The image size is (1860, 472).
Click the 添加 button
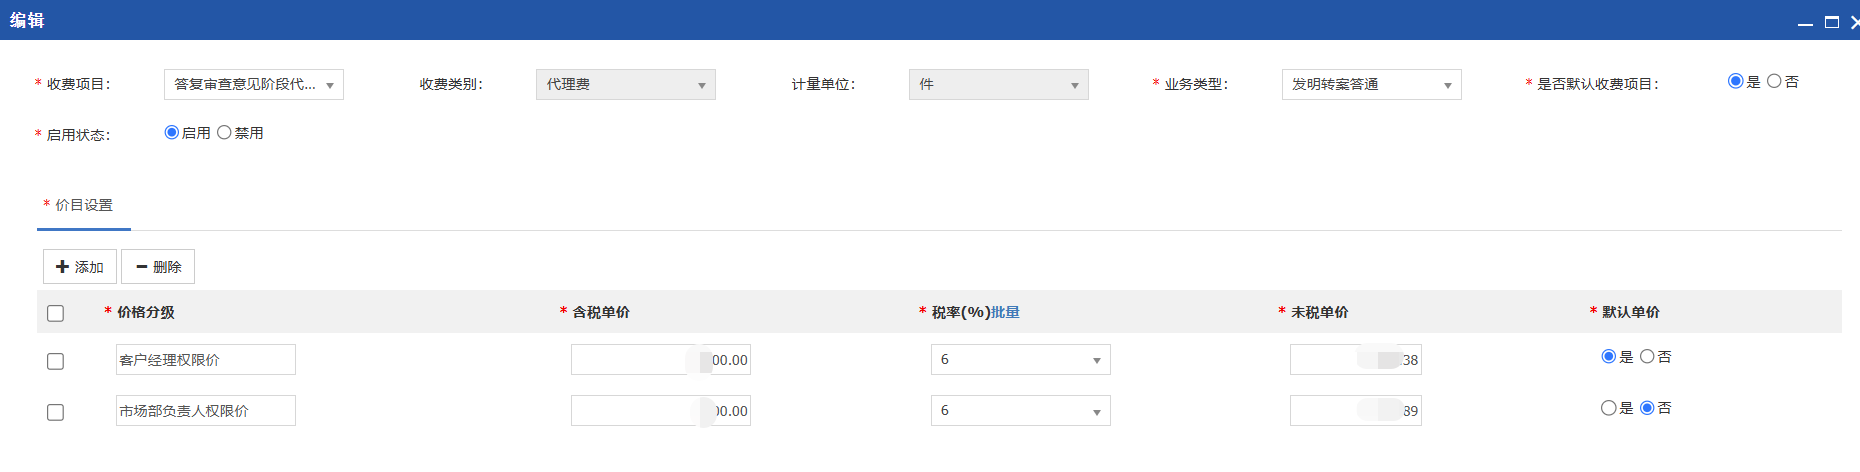tap(80, 267)
